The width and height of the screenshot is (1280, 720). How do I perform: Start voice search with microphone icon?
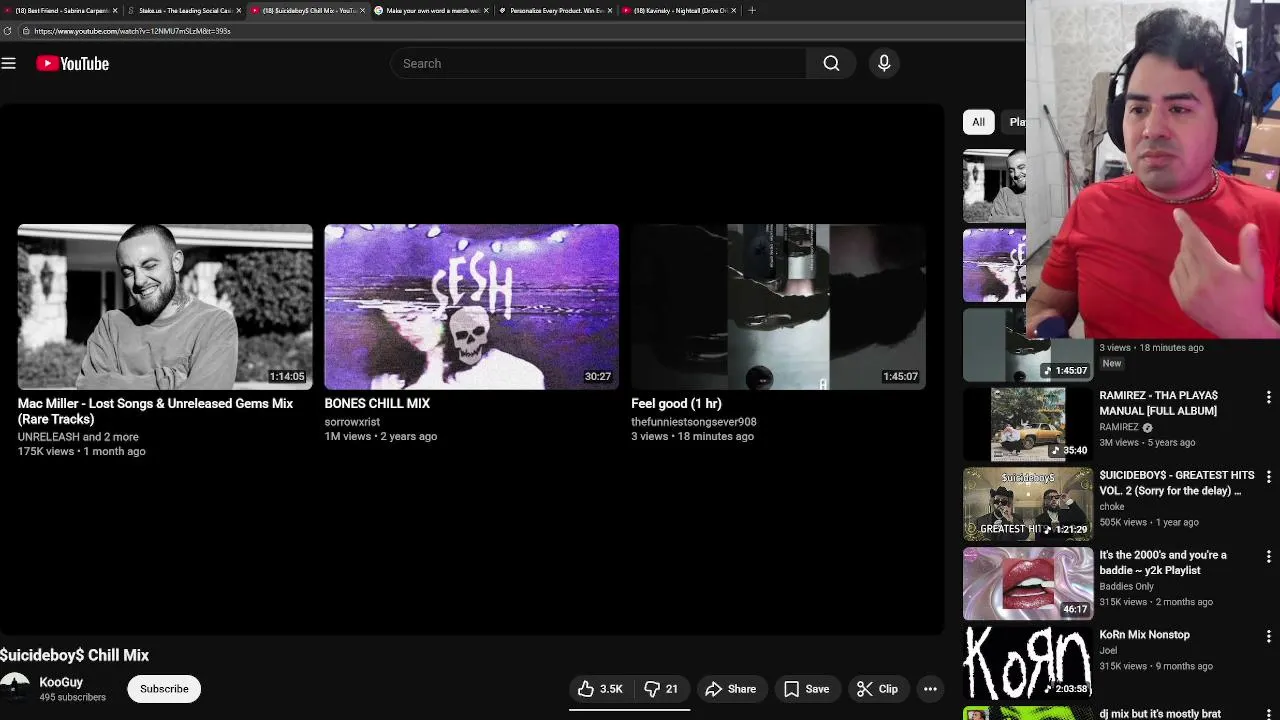click(884, 63)
